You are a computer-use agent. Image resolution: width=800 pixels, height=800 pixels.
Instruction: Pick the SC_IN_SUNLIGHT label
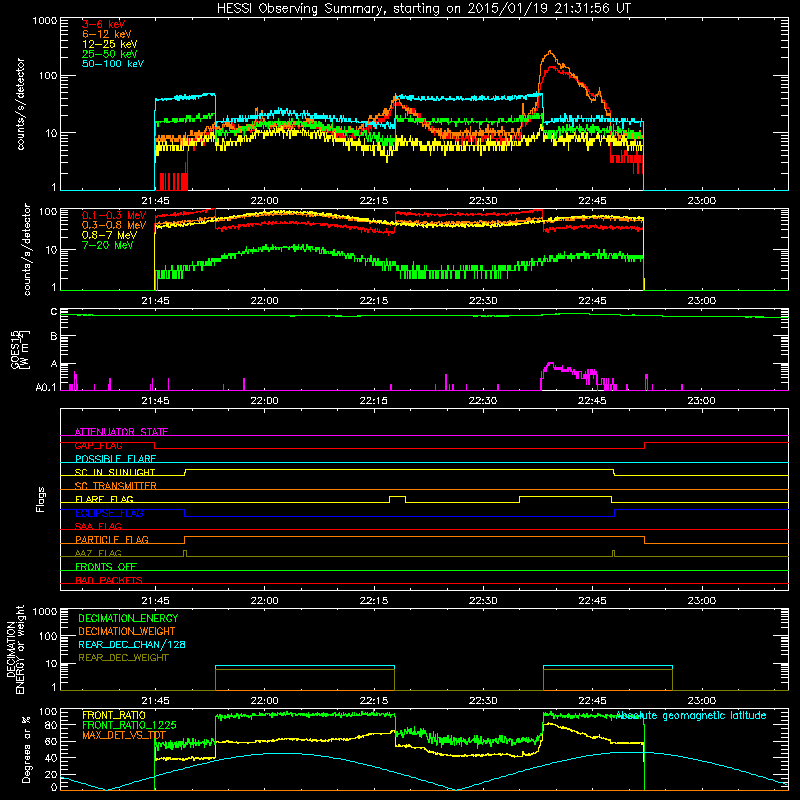(x=115, y=472)
